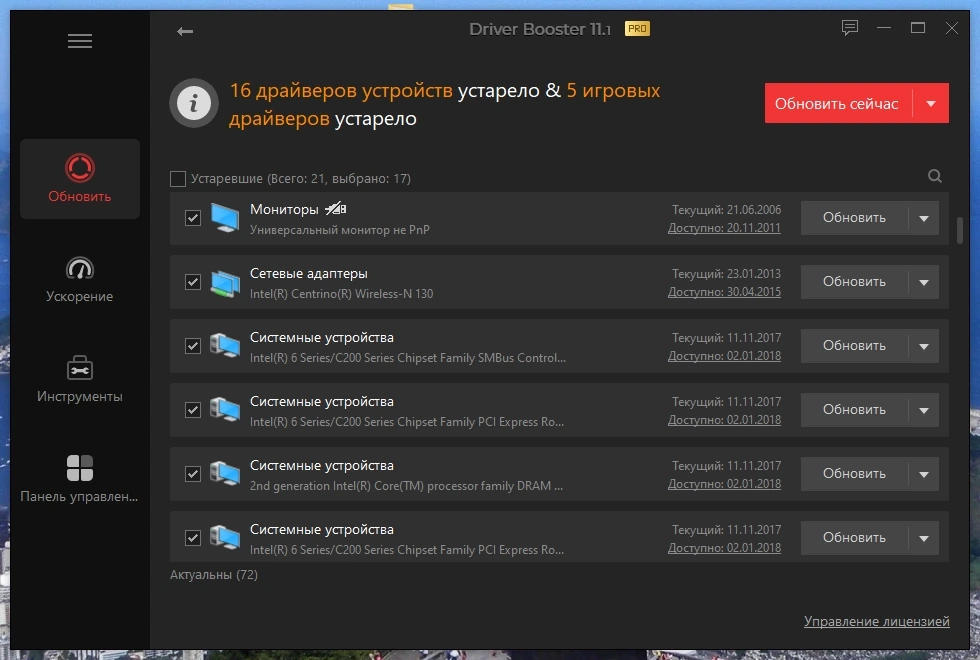The image size is (980, 660).
Task: Switch to the Обновить sidebar tab
Action: pos(80,179)
